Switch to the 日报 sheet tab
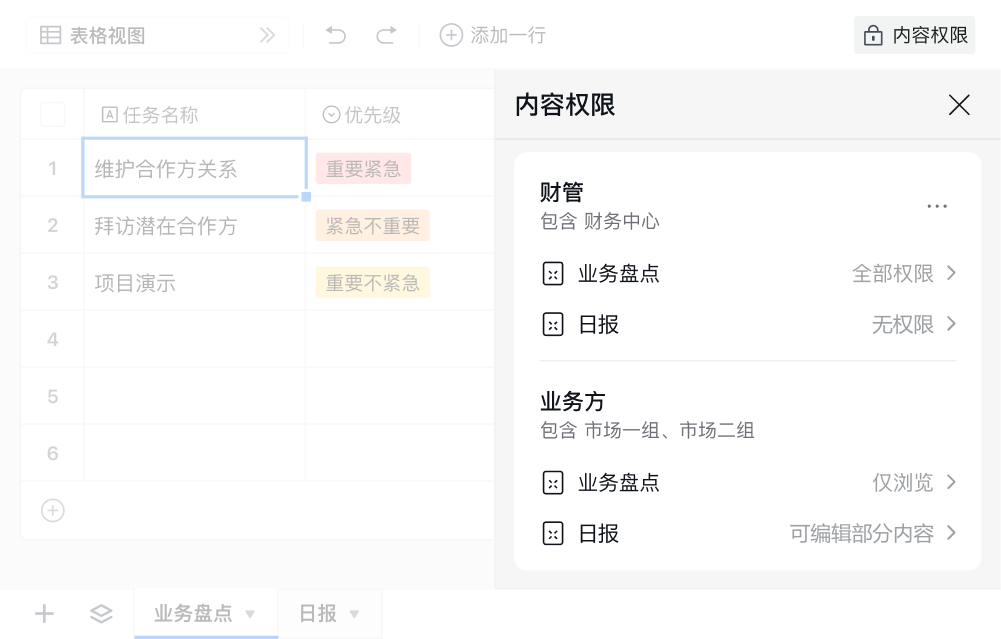Viewport: 1001px width, 639px height. 318,614
